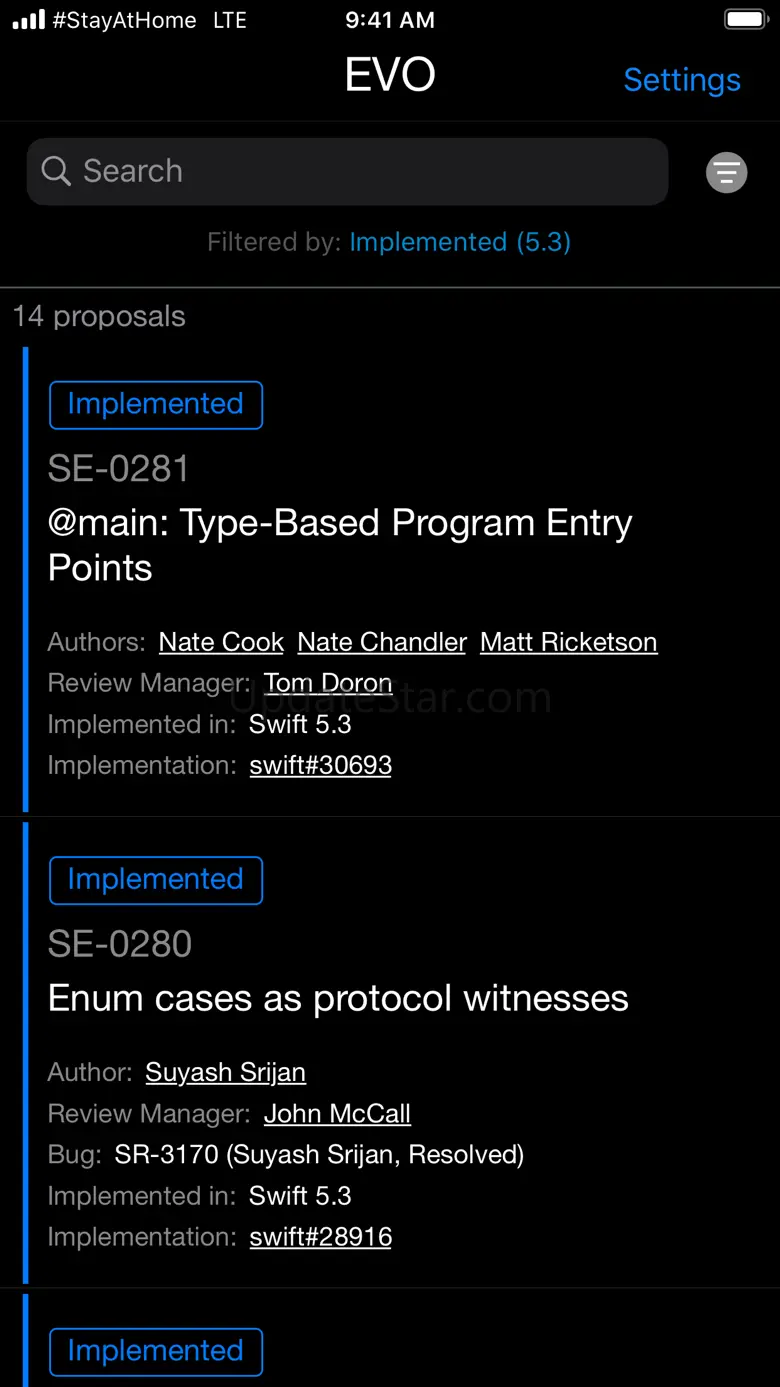The height and width of the screenshot is (1387, 780).
Task: Tap the bottom partially visible Implemented tag
Action: (x=156, y=1351)
